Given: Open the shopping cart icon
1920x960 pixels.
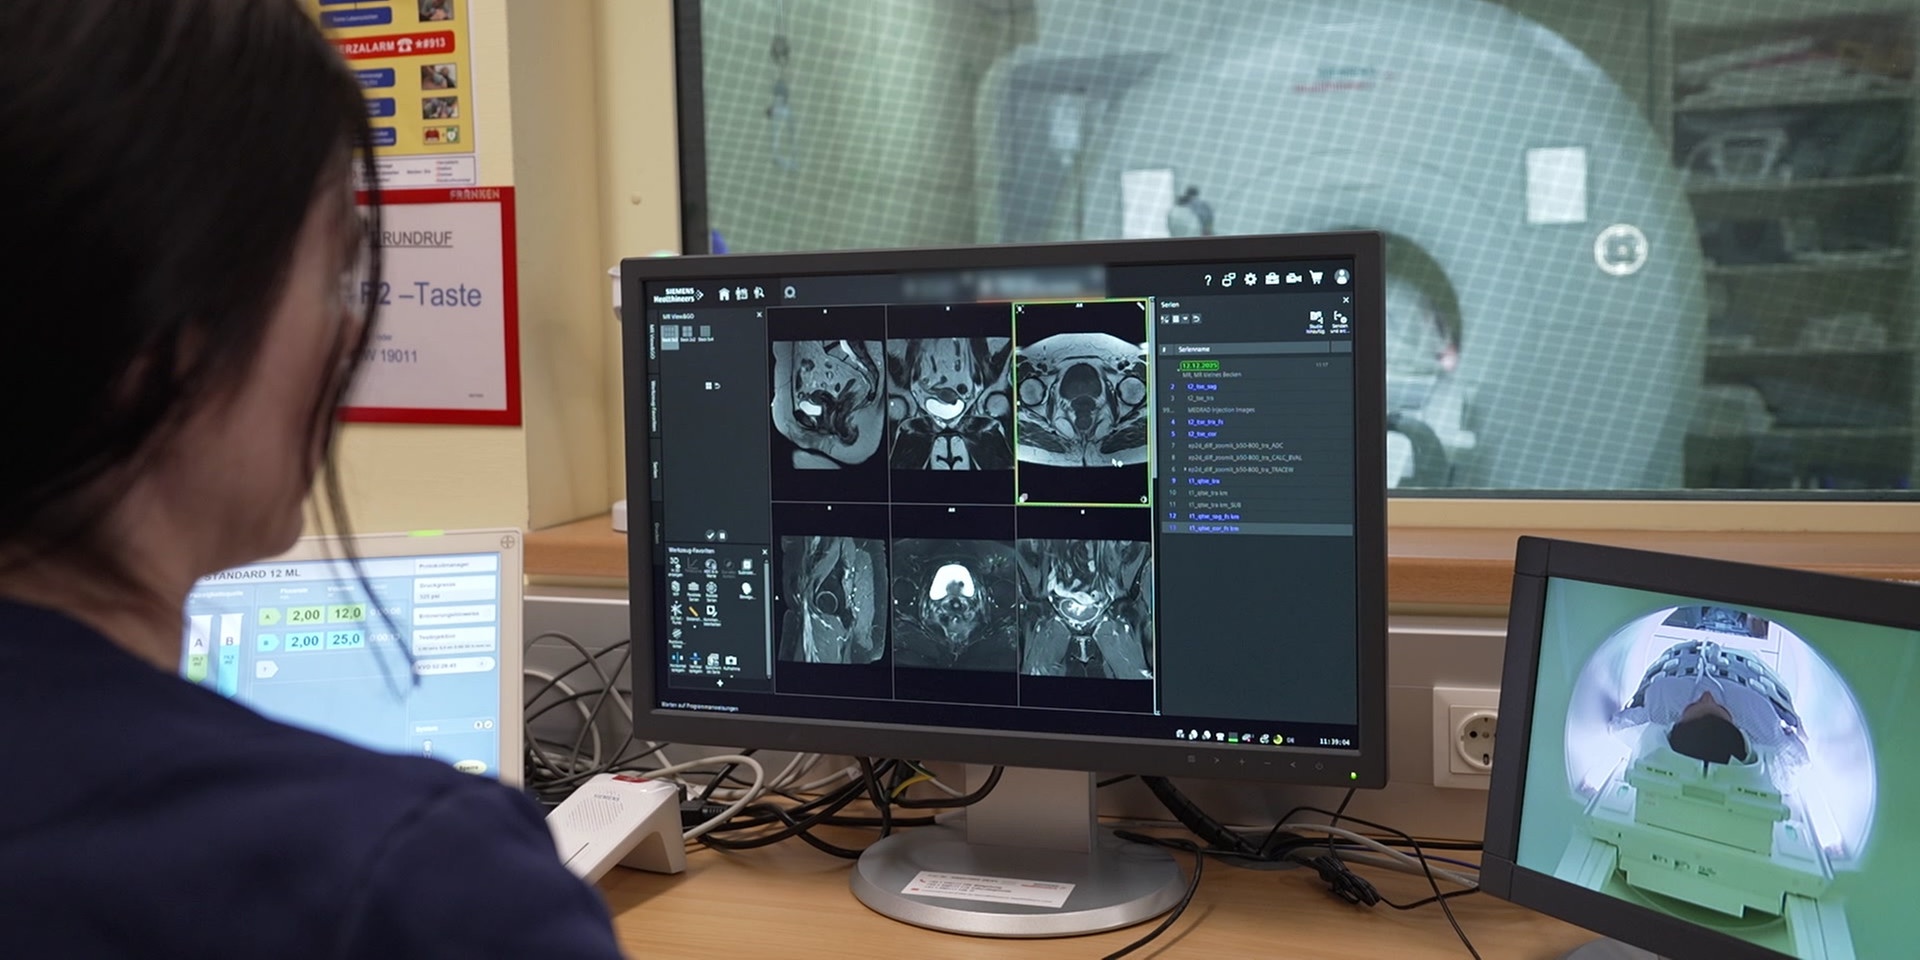Looking at the screenshot, I should tap(1316, 277).
